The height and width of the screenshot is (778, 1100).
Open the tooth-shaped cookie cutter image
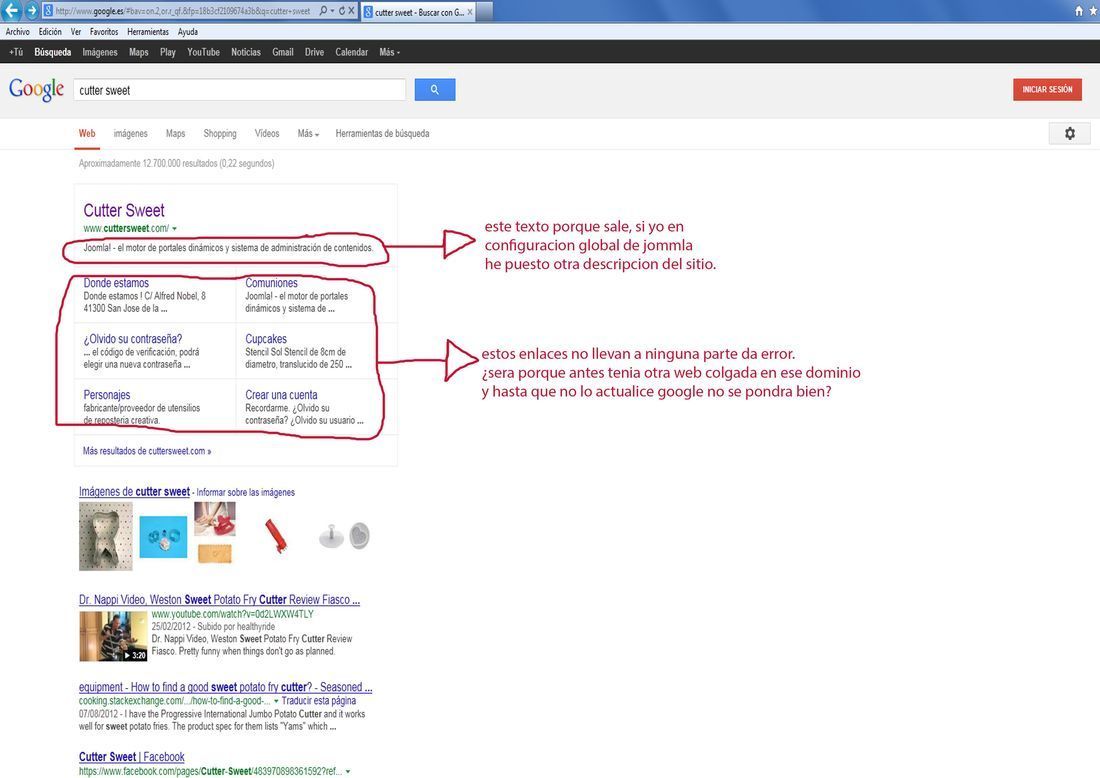(105, 536)
